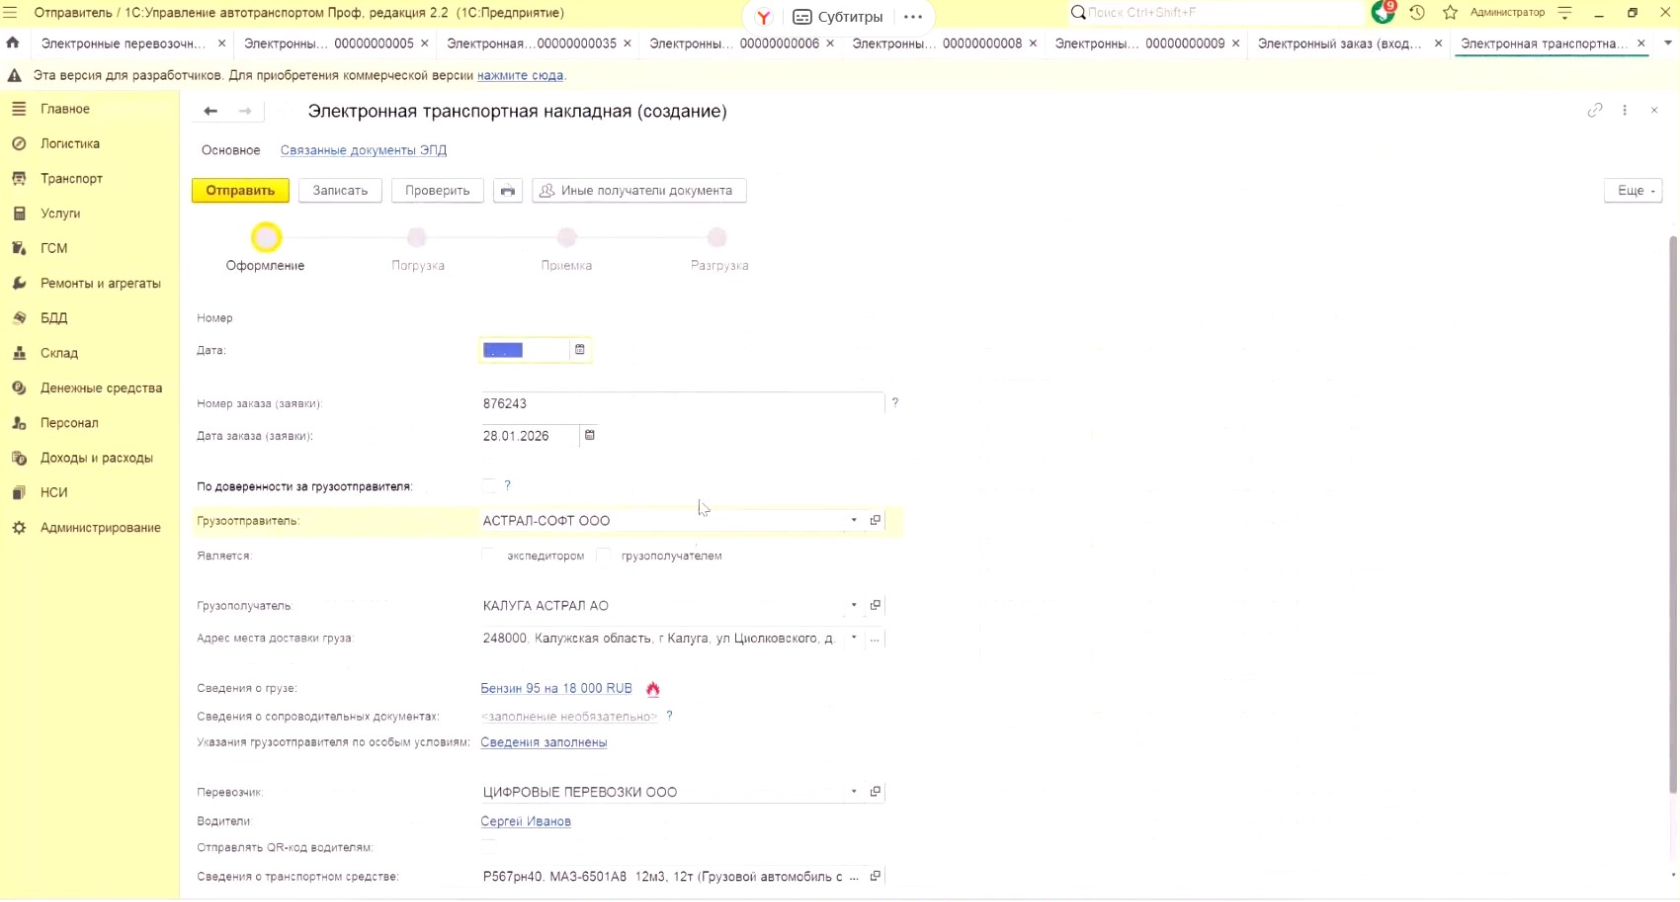Open Перевозчик record with open icon
The height and width of the screenshot is (902, 1680).
(875, 791)
